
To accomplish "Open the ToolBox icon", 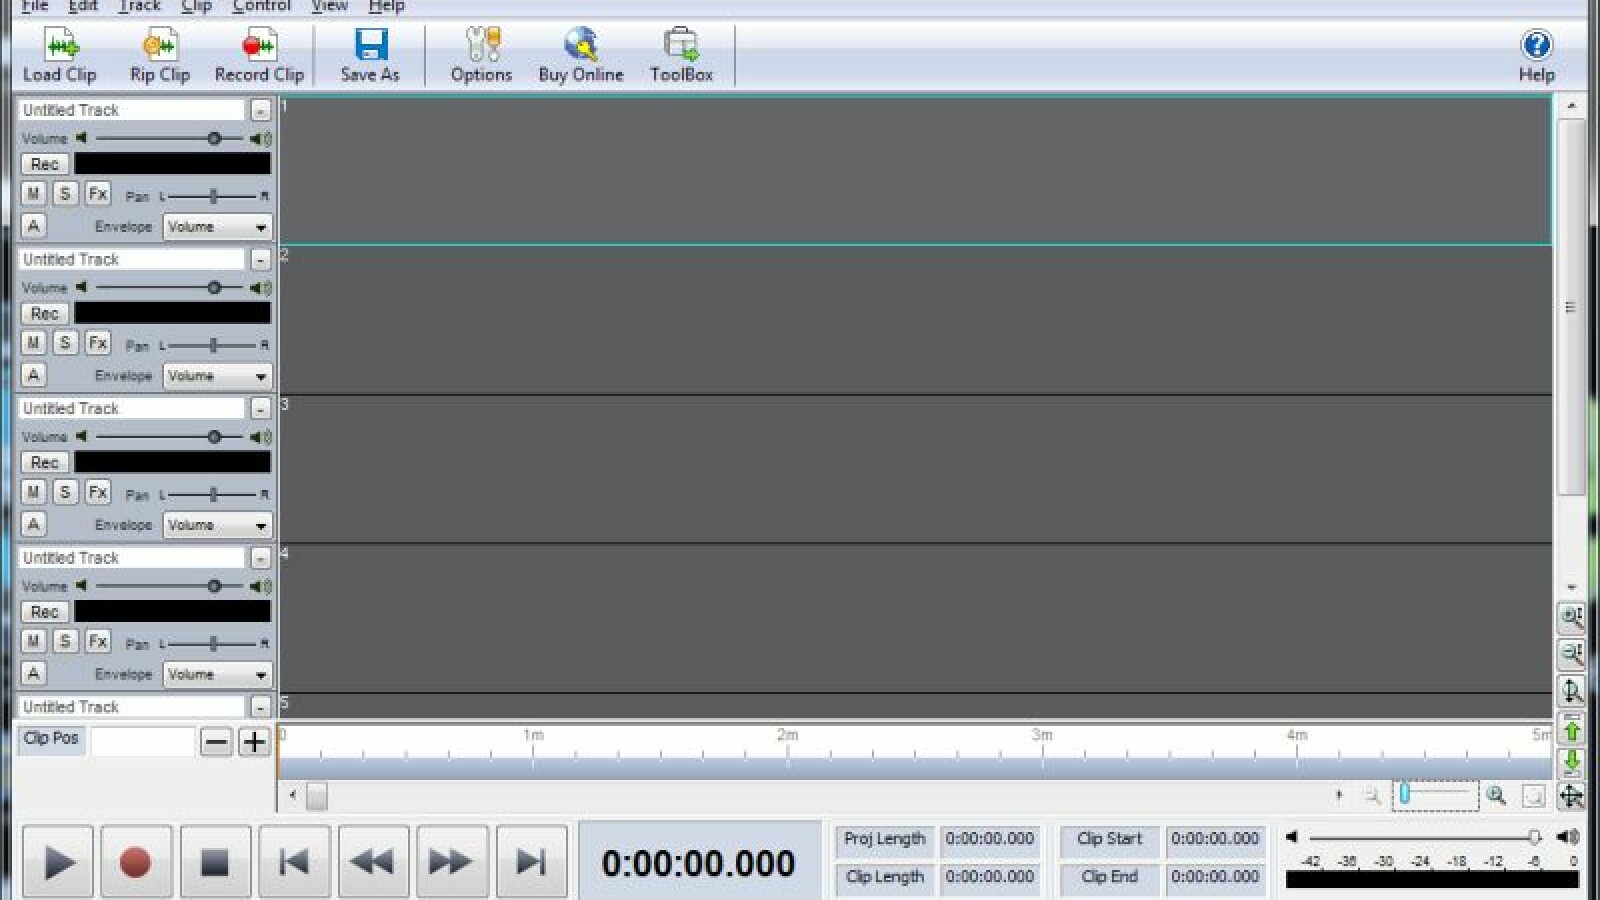I will tap(681, 47).
